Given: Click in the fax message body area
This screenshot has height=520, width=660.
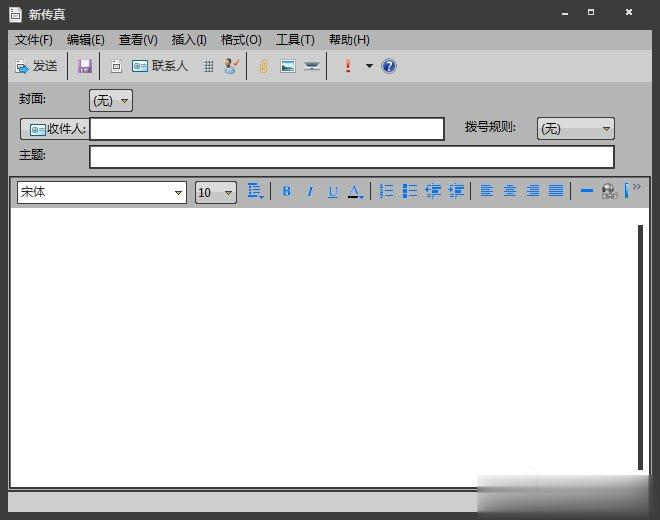Looking at the screenshot, I should pos(322,347).
